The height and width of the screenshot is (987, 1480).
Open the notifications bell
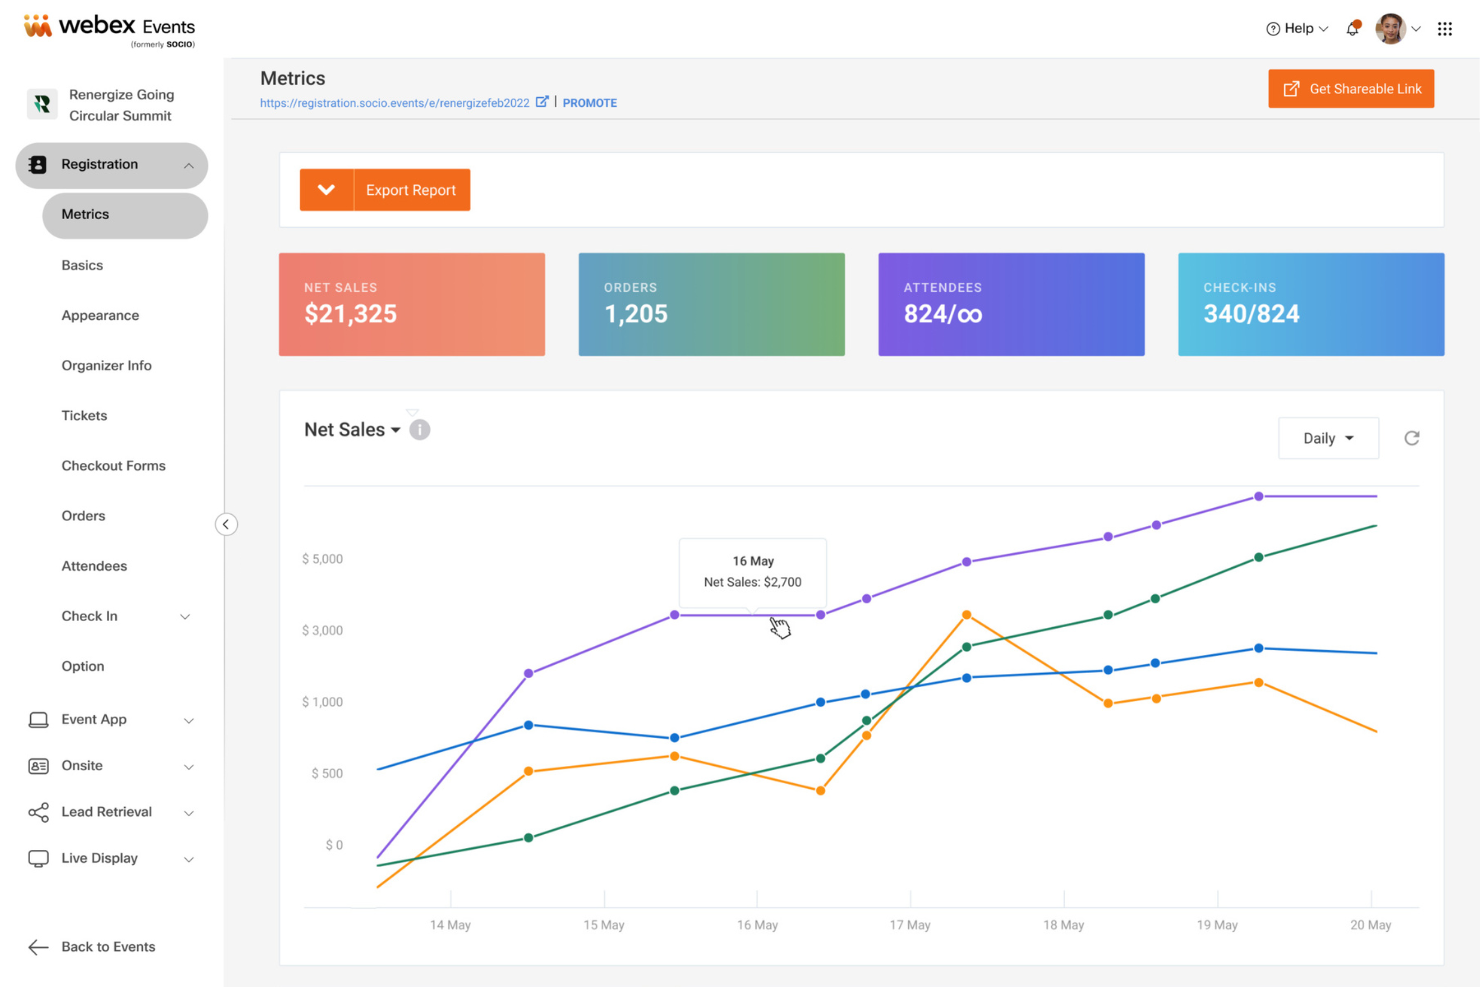[x=1353, y=28]
